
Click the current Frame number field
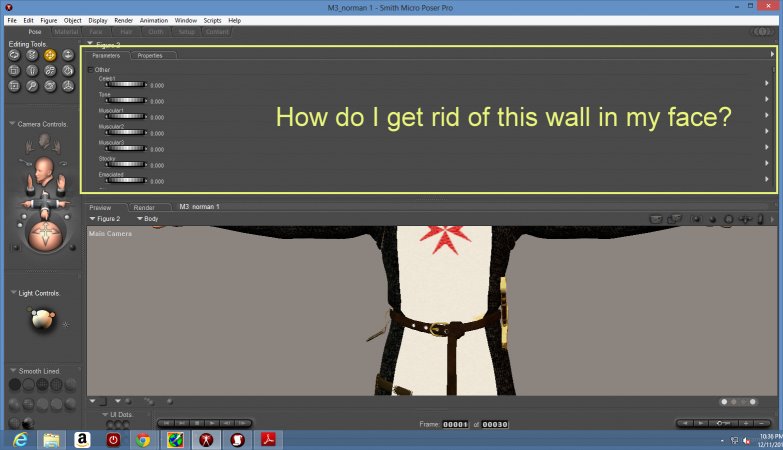tap(455, 425)
